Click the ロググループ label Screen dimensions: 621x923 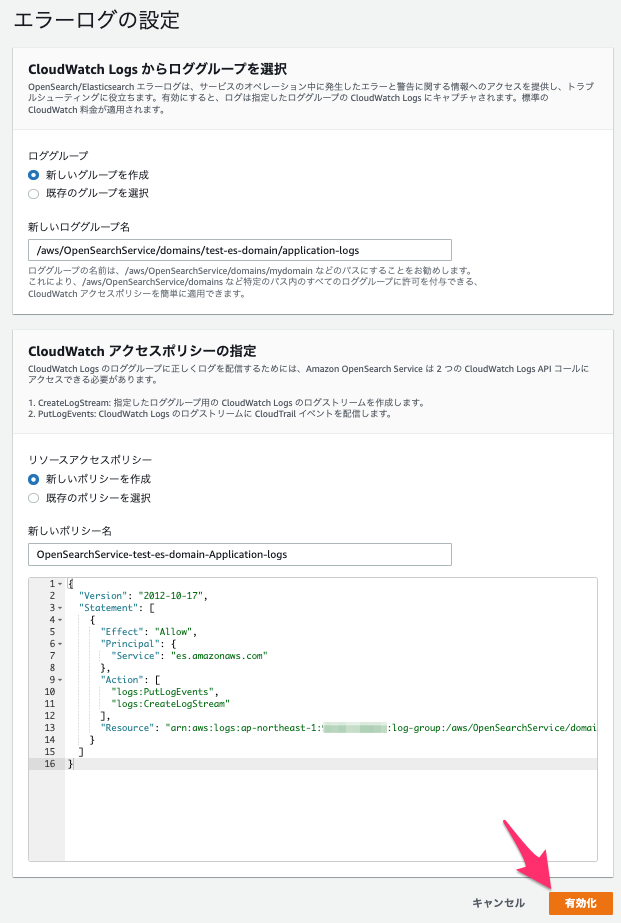[58, 156]
